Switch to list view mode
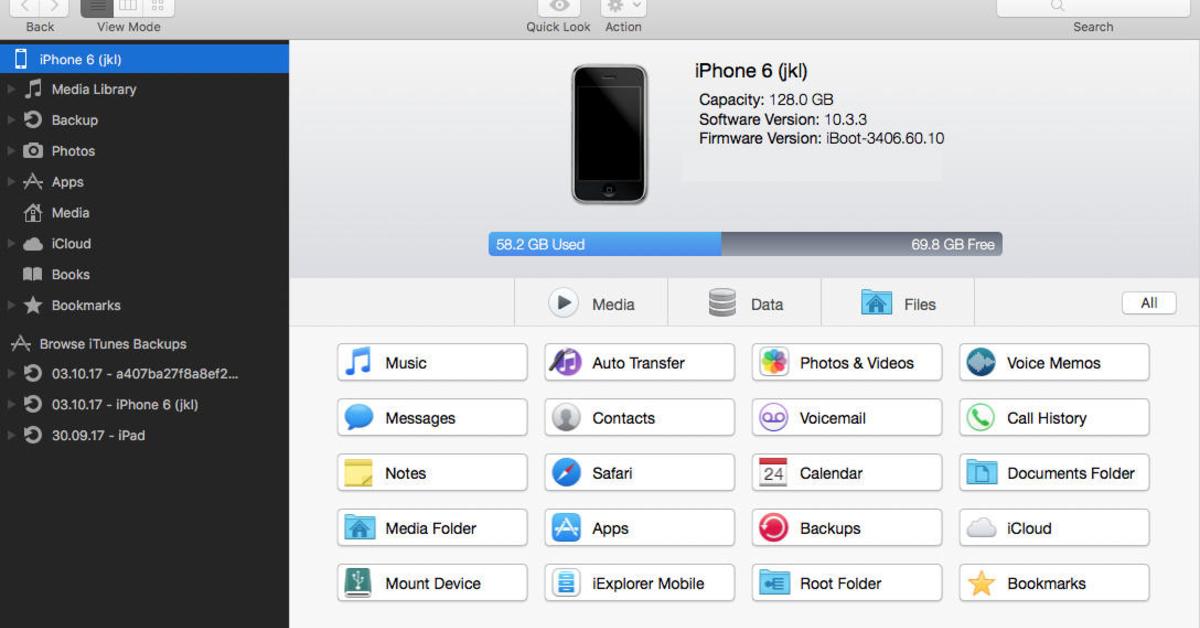 click(x=97, y=7)
